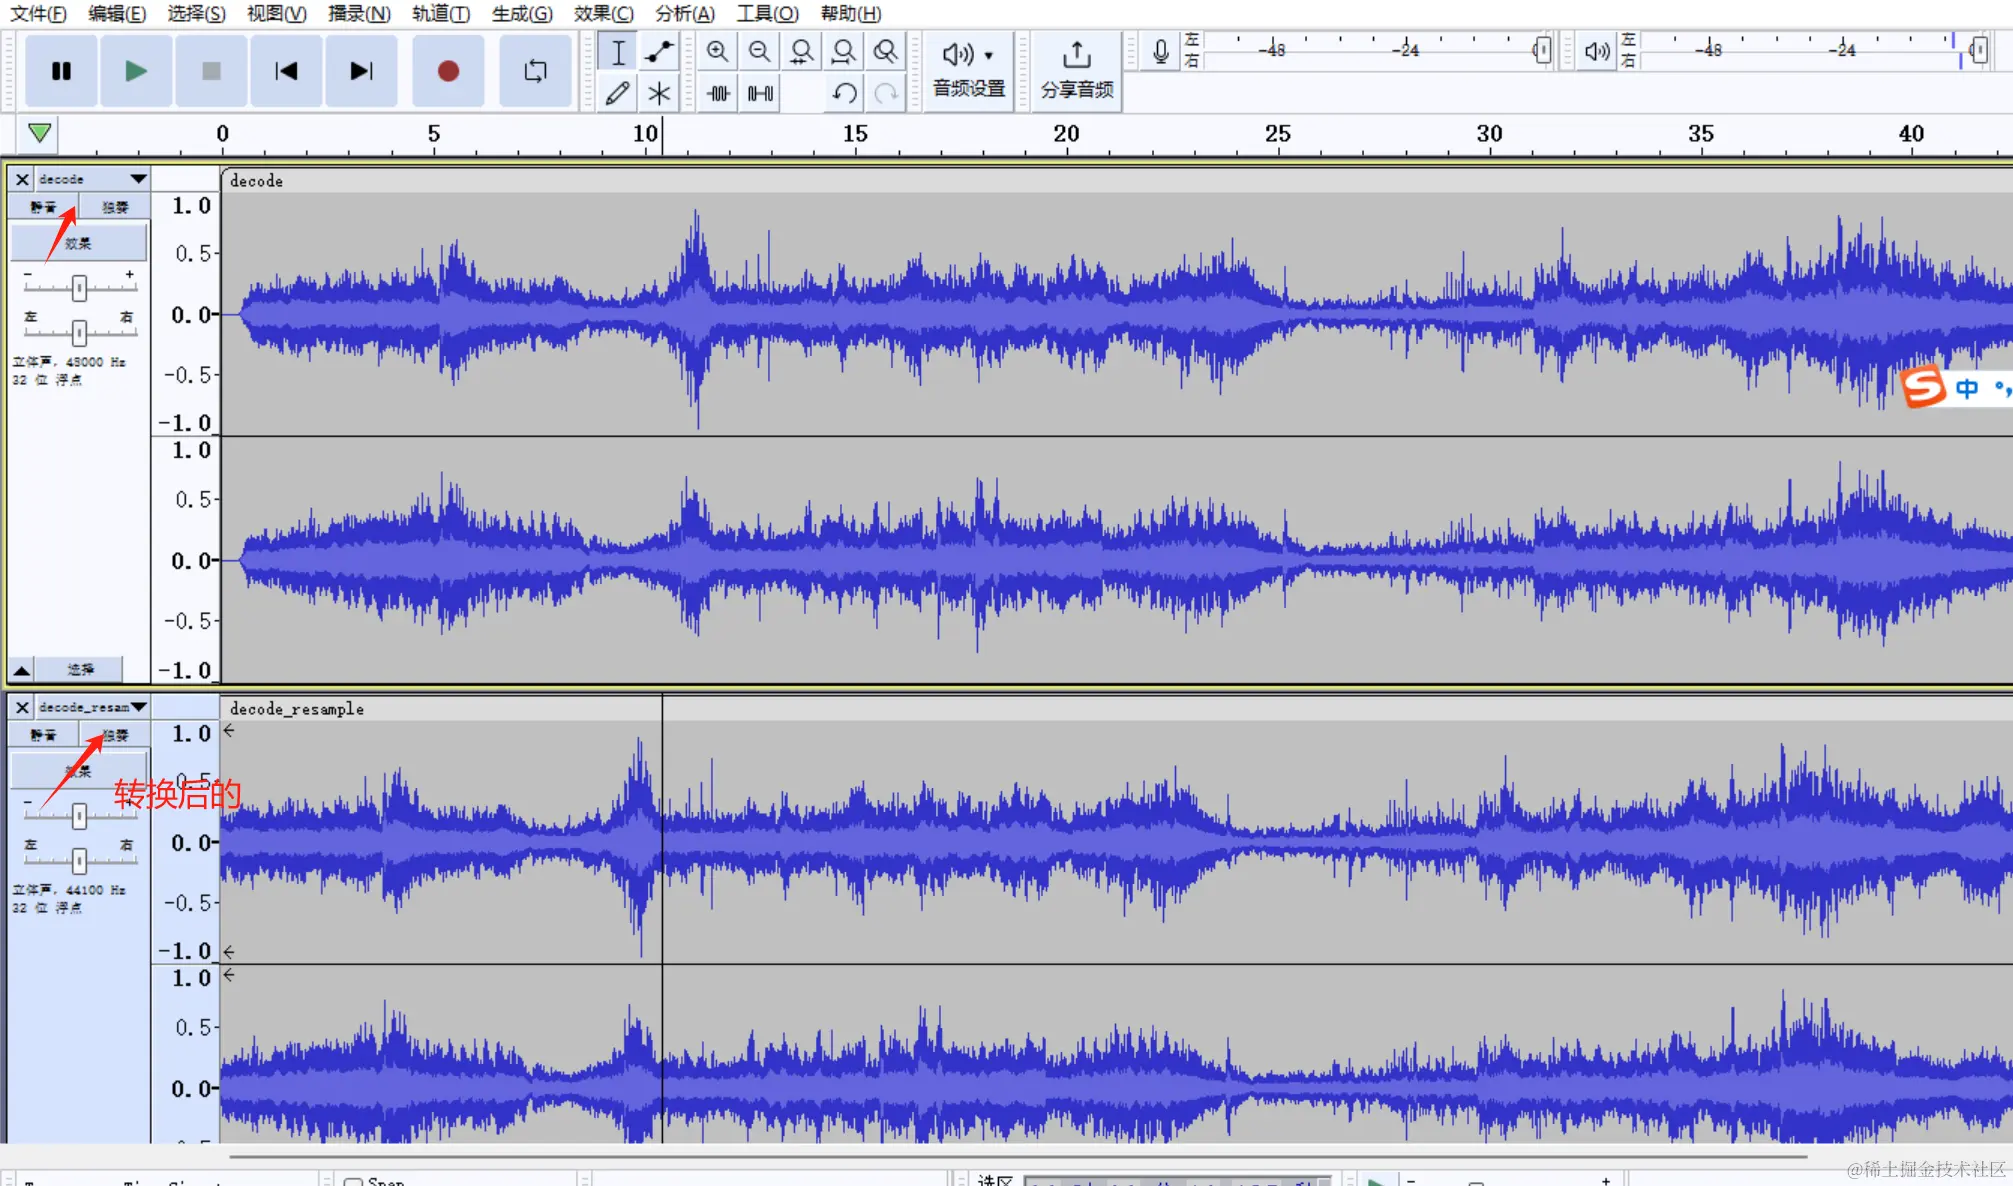Open the 音频设置 audio setup dropdown
Viewport: 2013px width, 1186px height.
point(968,70)
